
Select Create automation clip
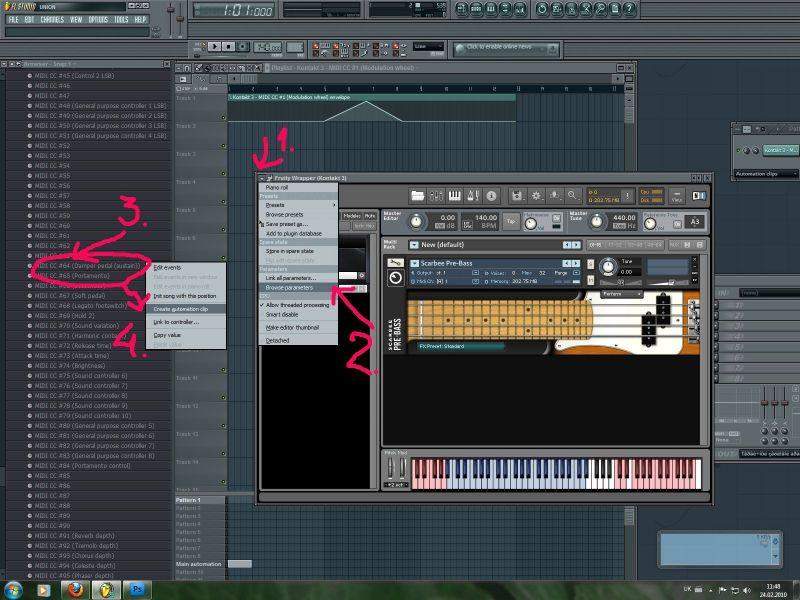coord(181,308)
